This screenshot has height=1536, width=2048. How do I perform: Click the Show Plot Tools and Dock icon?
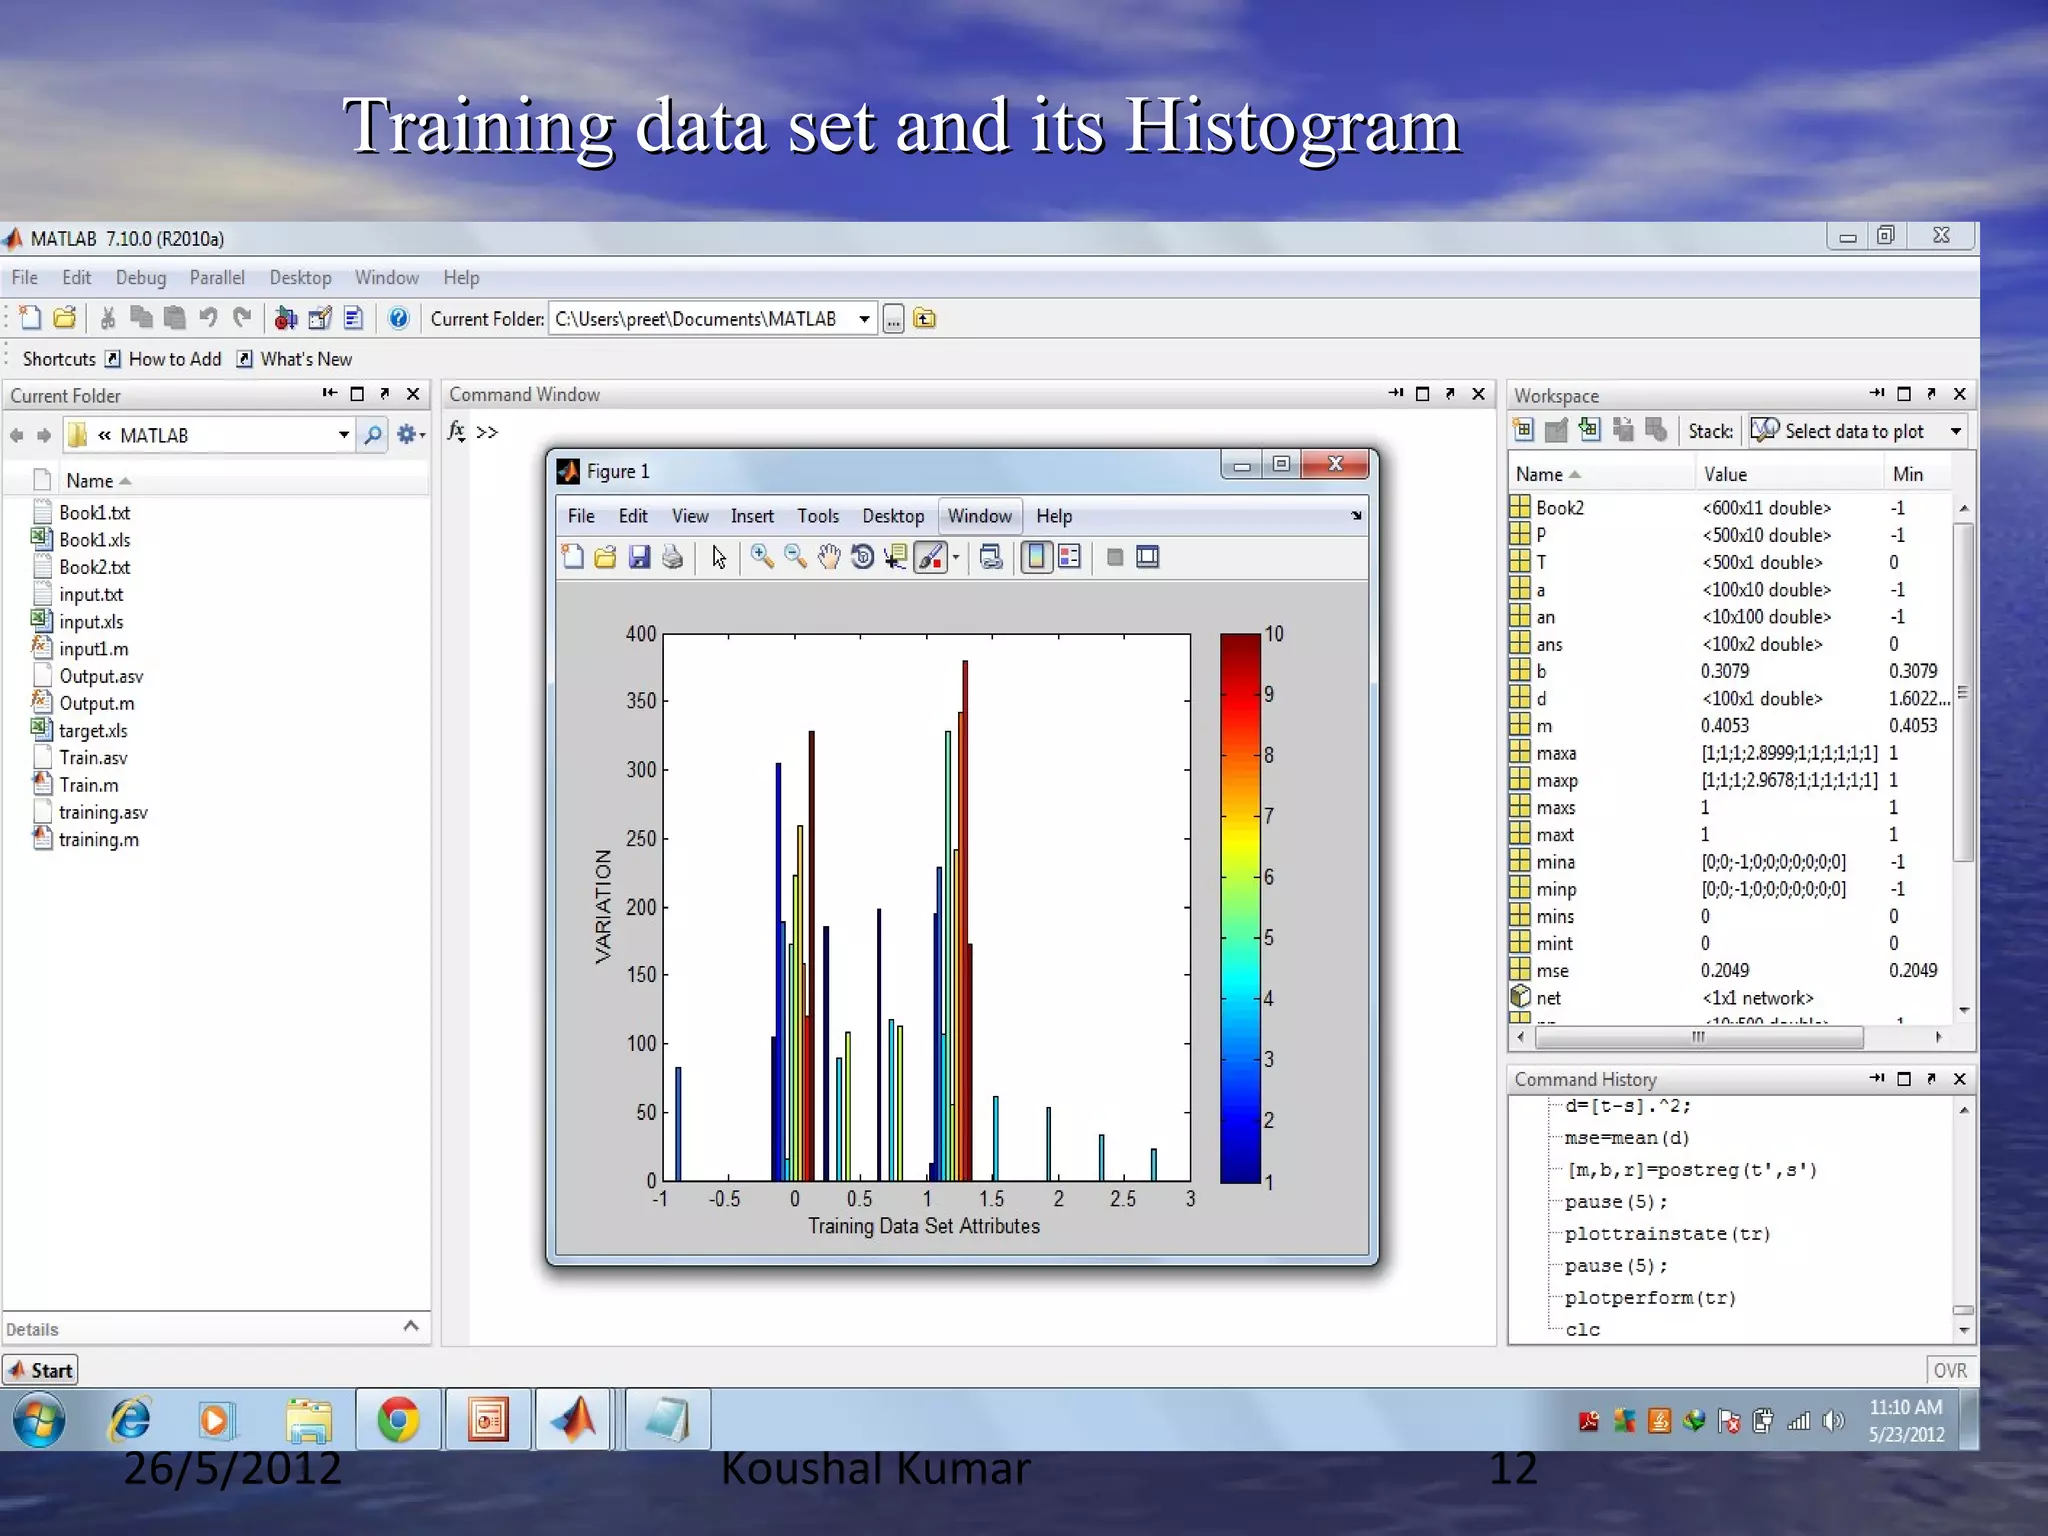1148,557
